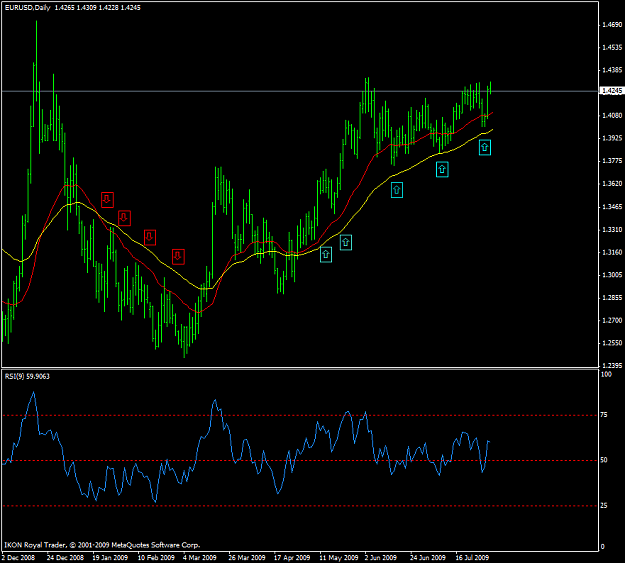Click the 26 Mar 2009 date label

(x=247, y=557)
